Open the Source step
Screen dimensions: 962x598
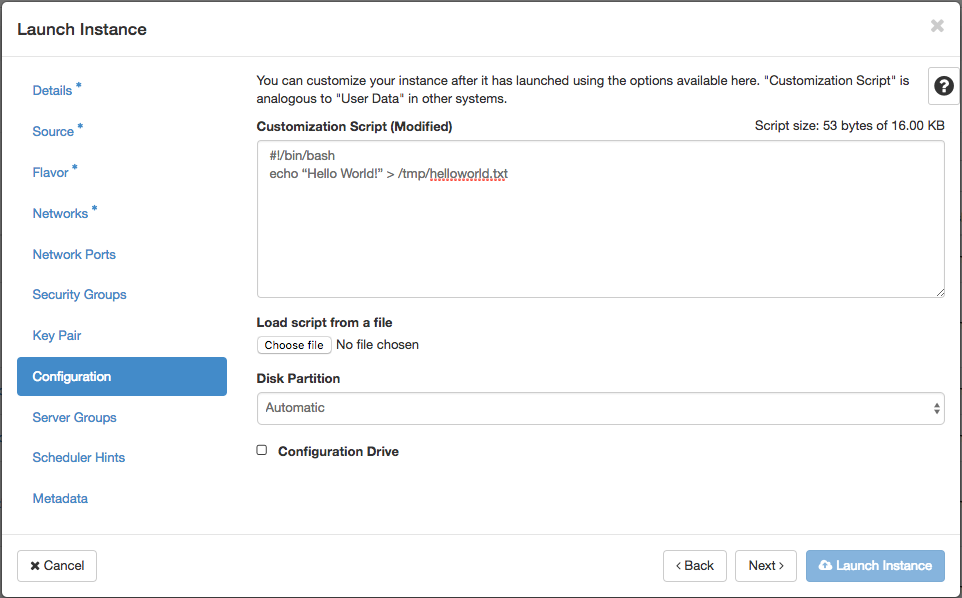53,131
